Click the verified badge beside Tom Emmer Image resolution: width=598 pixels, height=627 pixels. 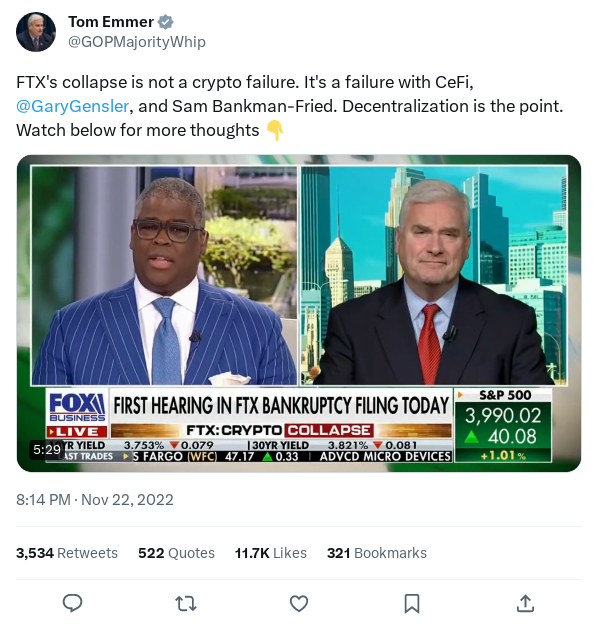click(x=166, y=22)
